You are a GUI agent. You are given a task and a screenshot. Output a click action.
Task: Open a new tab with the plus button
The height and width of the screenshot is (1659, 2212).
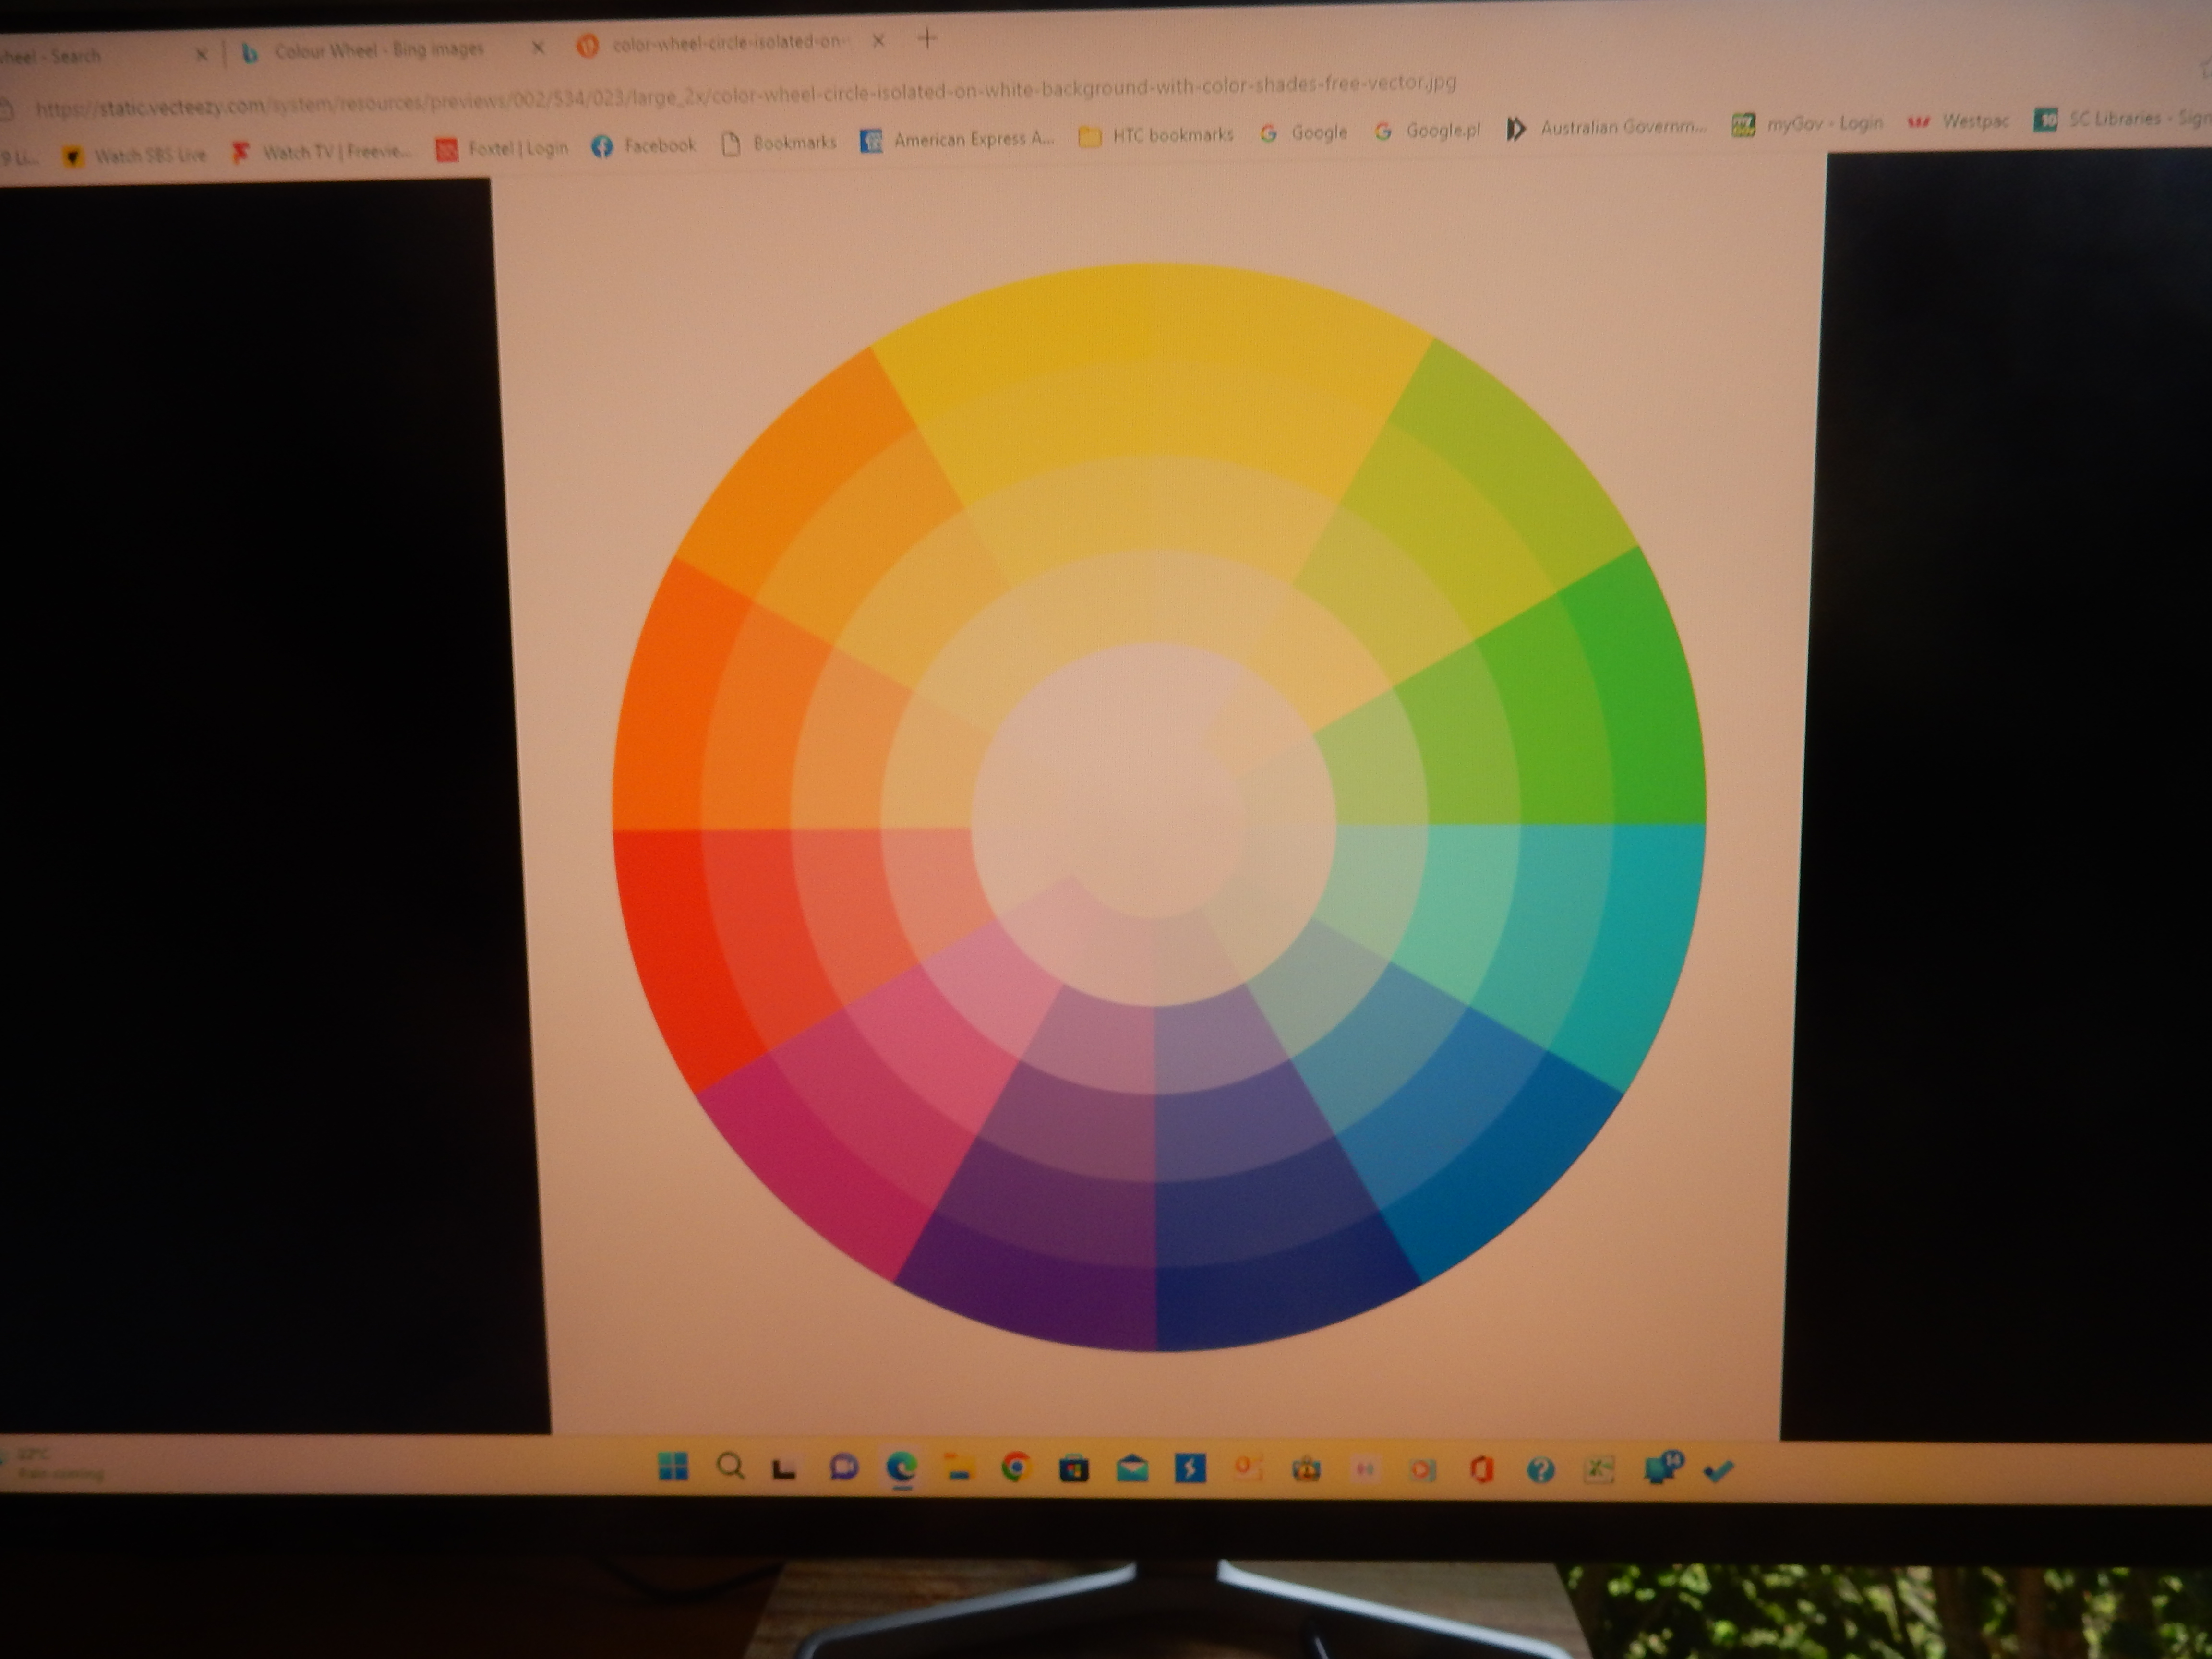927,39
